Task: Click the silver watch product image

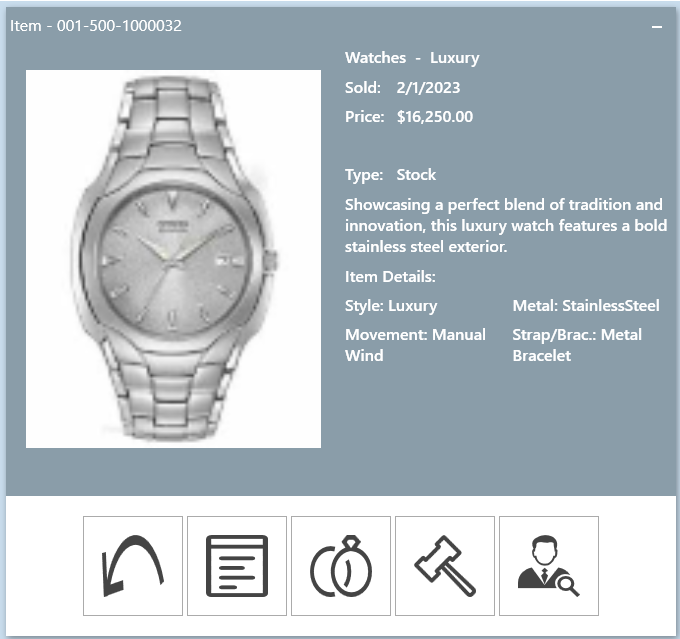Action: pyautogui.click(x=173, y=259)
